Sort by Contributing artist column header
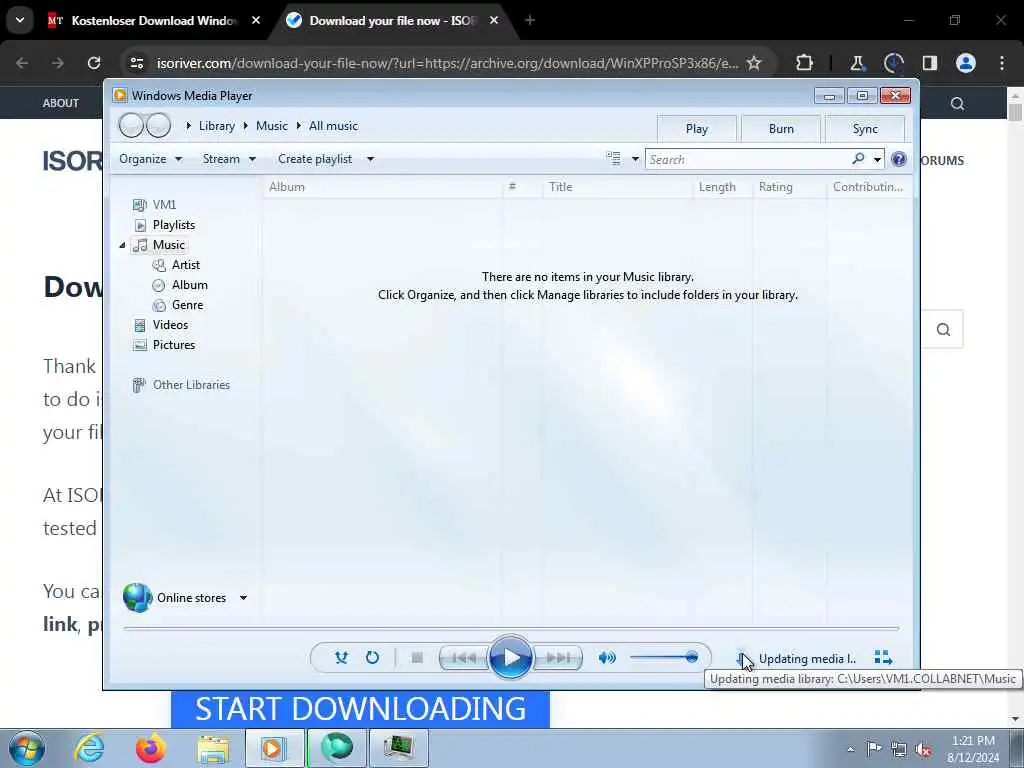Viewport: 1024px width, 768px height. pos(869,187)
